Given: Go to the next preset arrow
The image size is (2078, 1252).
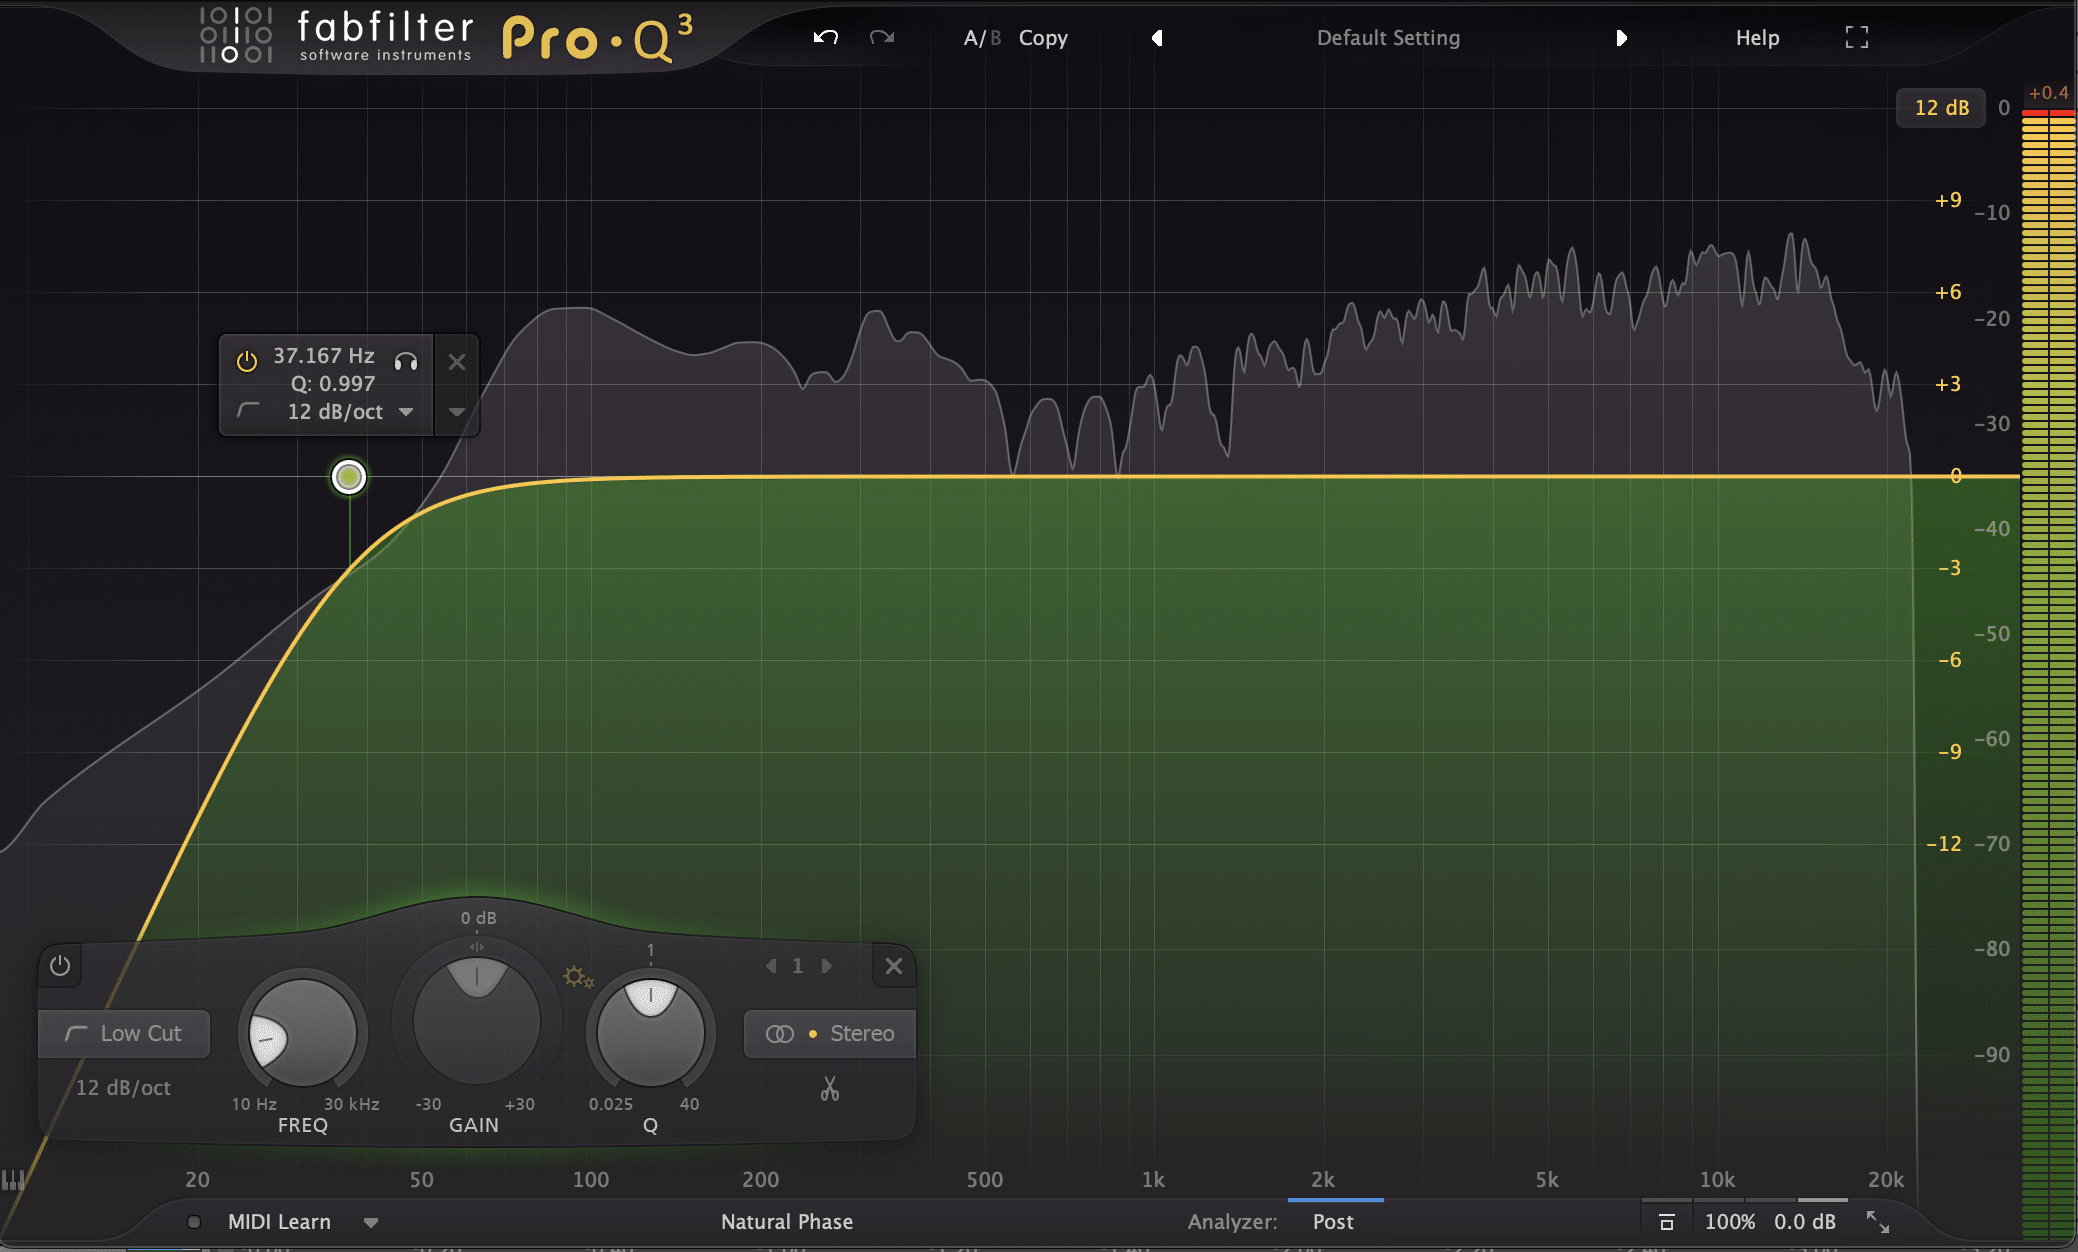Looking at the screenshot, I should pyautogui.click(x=1621, y=38).
